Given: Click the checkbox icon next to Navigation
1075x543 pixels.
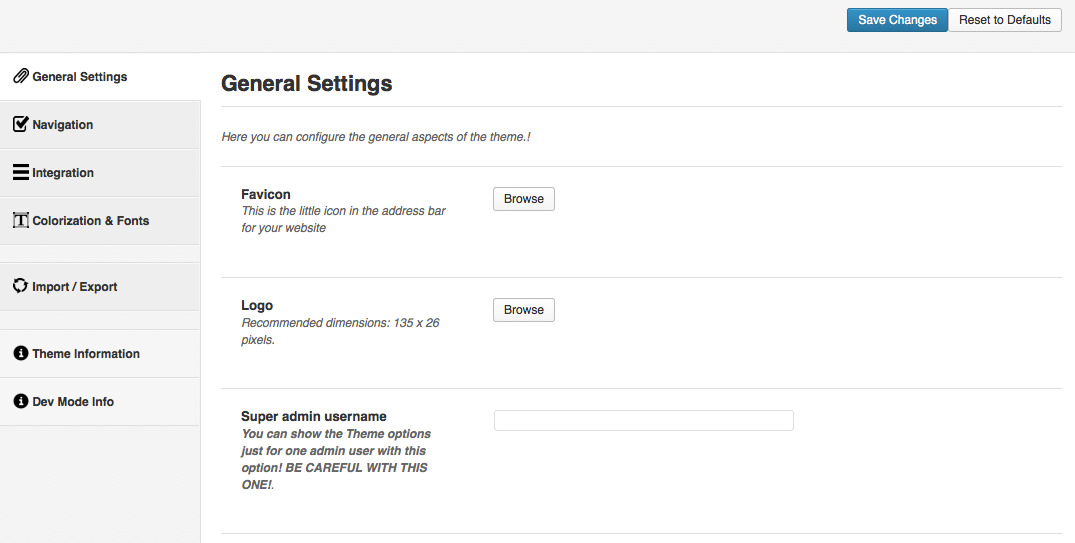Looking at the screenshot, I should [x=21, y=124].
